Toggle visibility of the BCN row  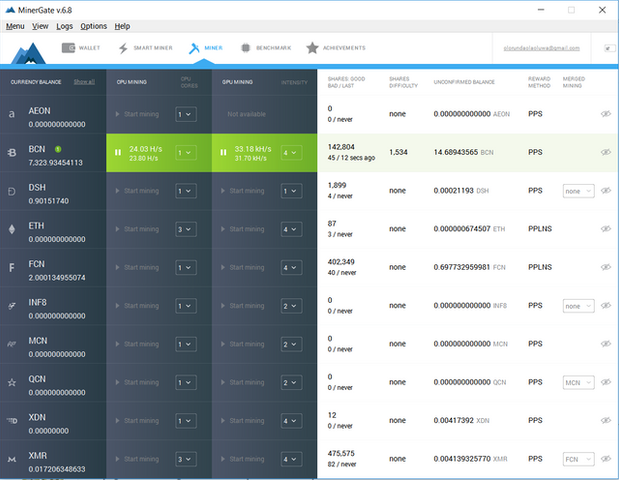pos(606,152)
